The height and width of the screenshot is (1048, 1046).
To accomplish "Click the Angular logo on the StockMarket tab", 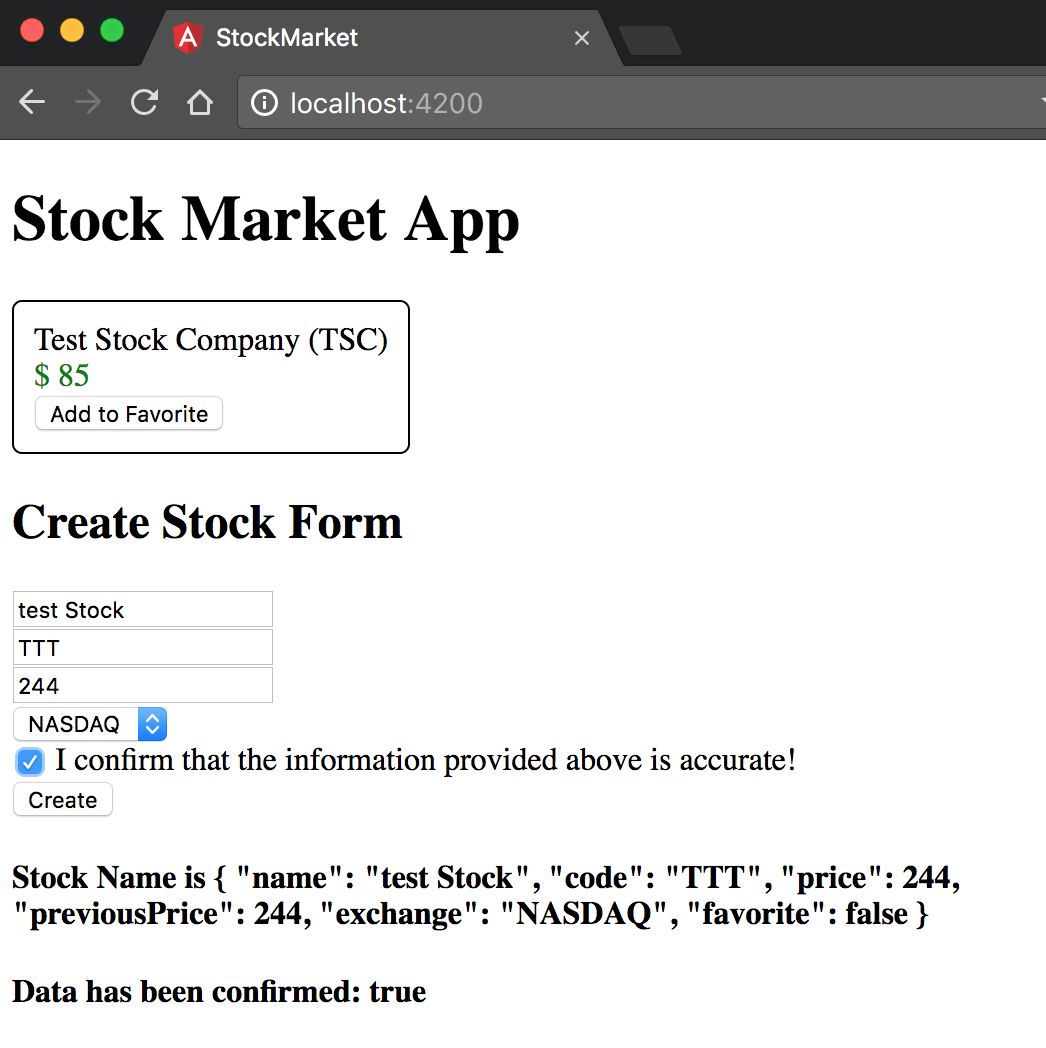I will [x=187, y=37].
